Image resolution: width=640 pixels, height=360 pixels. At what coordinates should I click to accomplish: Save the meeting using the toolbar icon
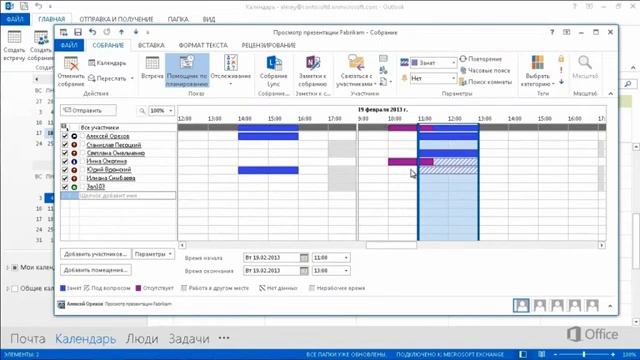point(78,32)
